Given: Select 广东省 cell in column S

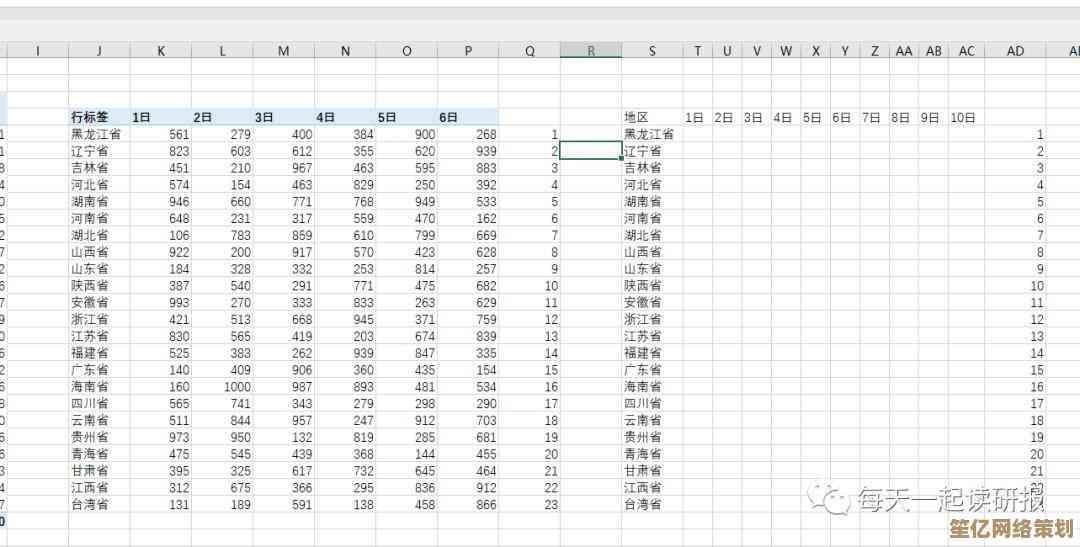Looking at the screenshot, I should click(643, 369).
